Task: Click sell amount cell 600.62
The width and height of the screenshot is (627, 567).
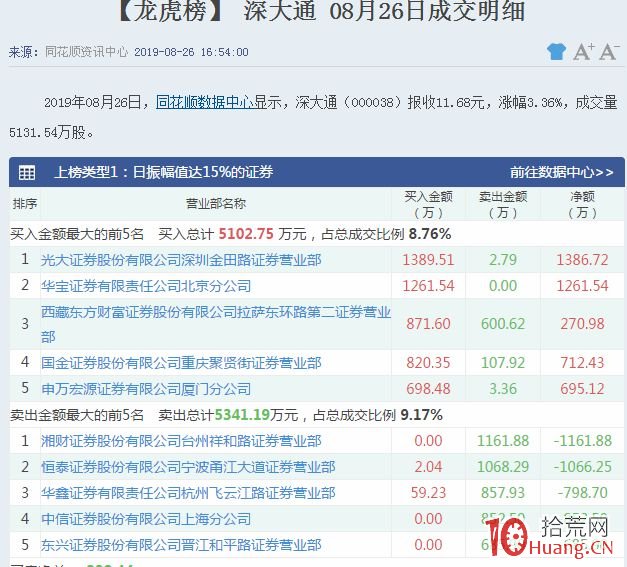Action: point(503,324)
